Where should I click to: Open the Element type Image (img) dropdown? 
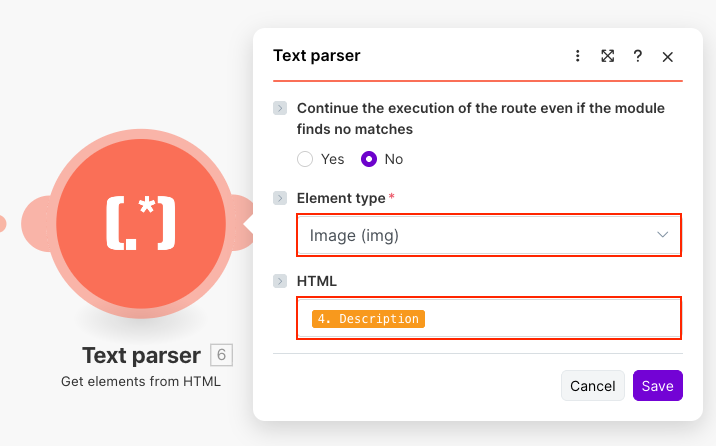pos(488,235)
